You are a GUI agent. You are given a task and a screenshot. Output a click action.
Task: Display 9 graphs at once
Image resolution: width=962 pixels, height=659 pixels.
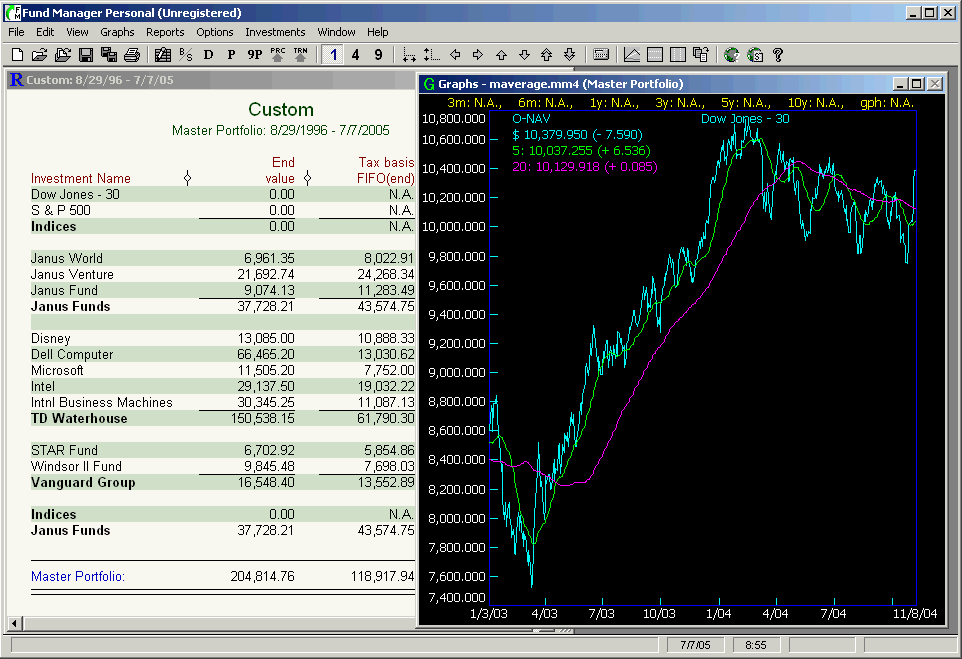point(378,54)
